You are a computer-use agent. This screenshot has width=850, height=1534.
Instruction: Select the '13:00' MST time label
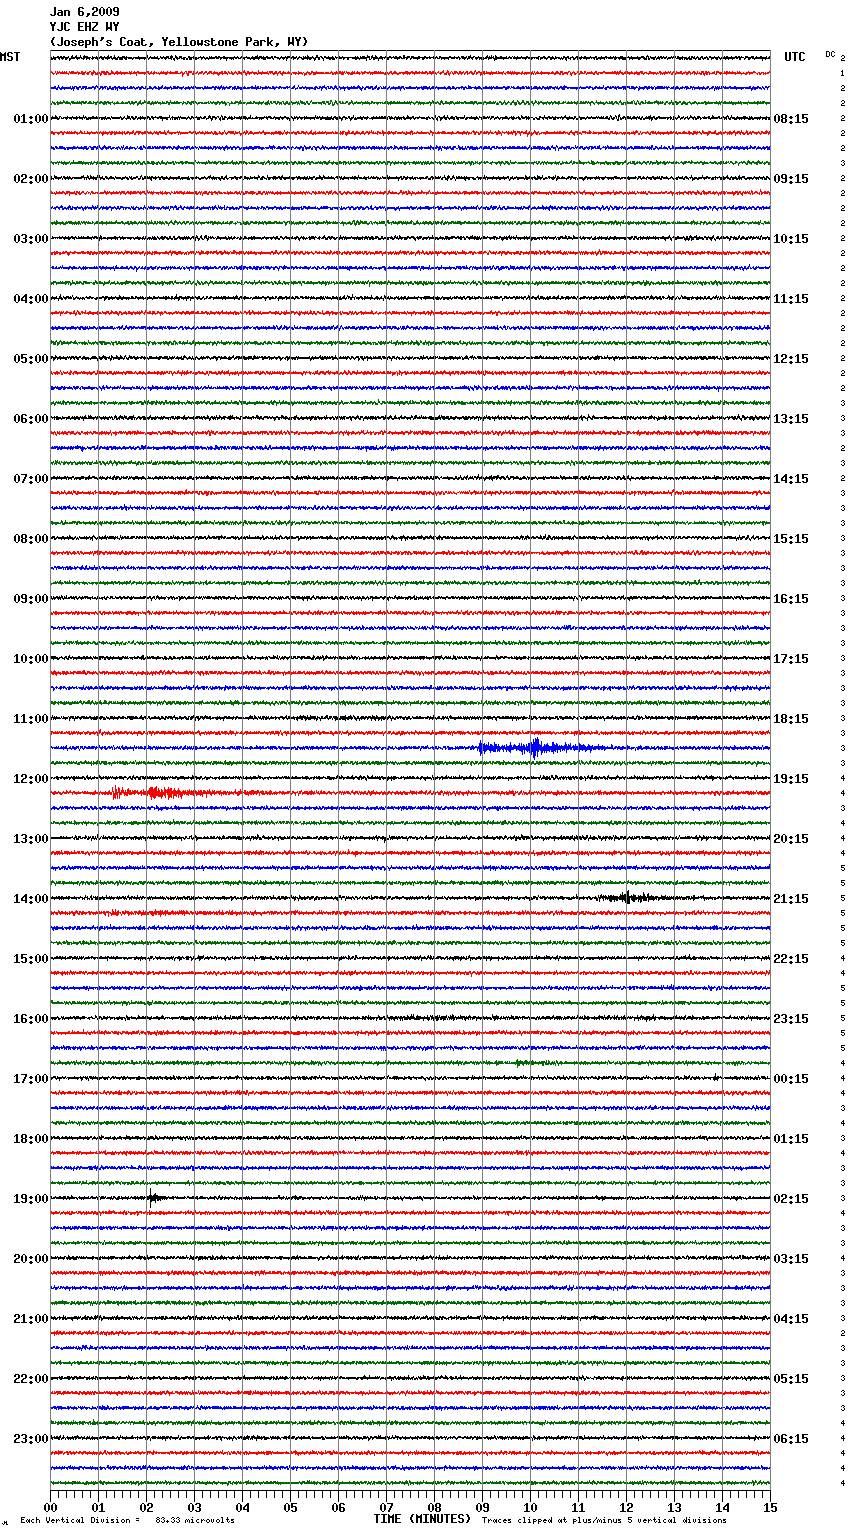pyautogui.click(x=30, y=839)
